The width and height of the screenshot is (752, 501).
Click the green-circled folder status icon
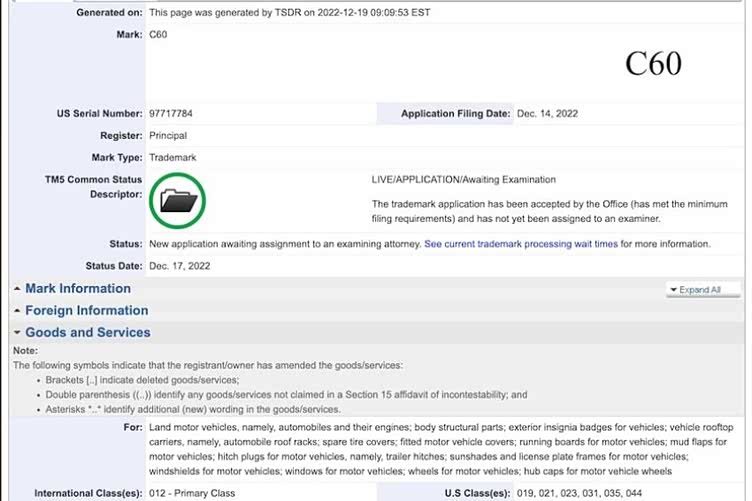[179, 201]
